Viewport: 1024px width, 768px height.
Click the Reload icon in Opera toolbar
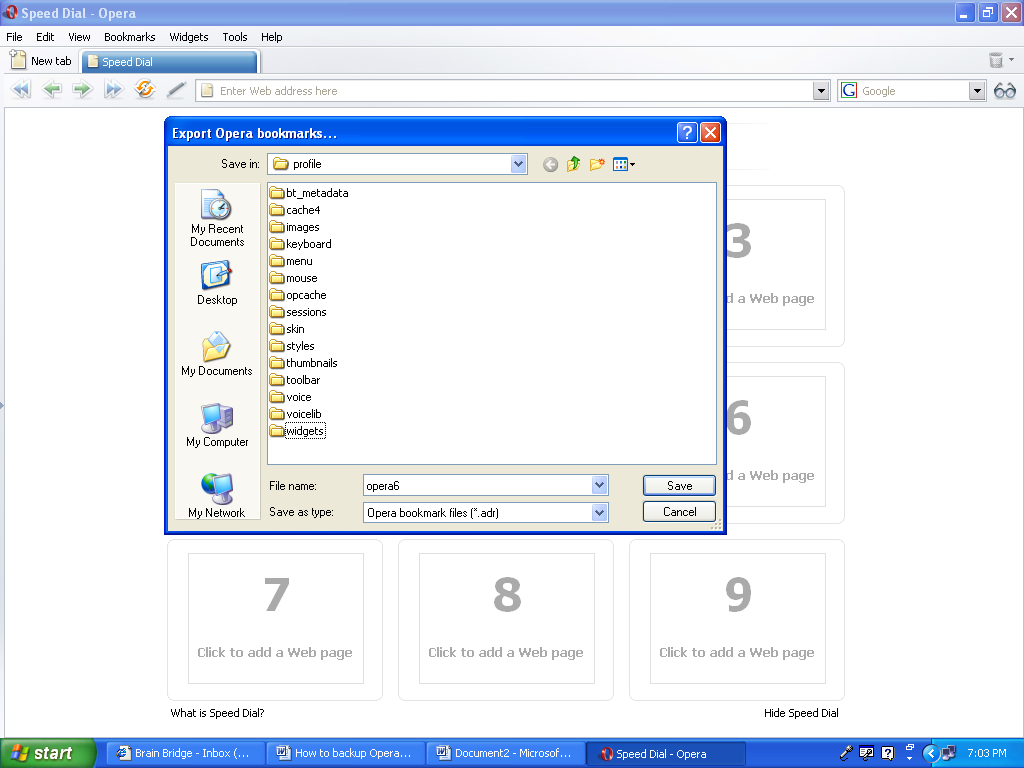144,89
